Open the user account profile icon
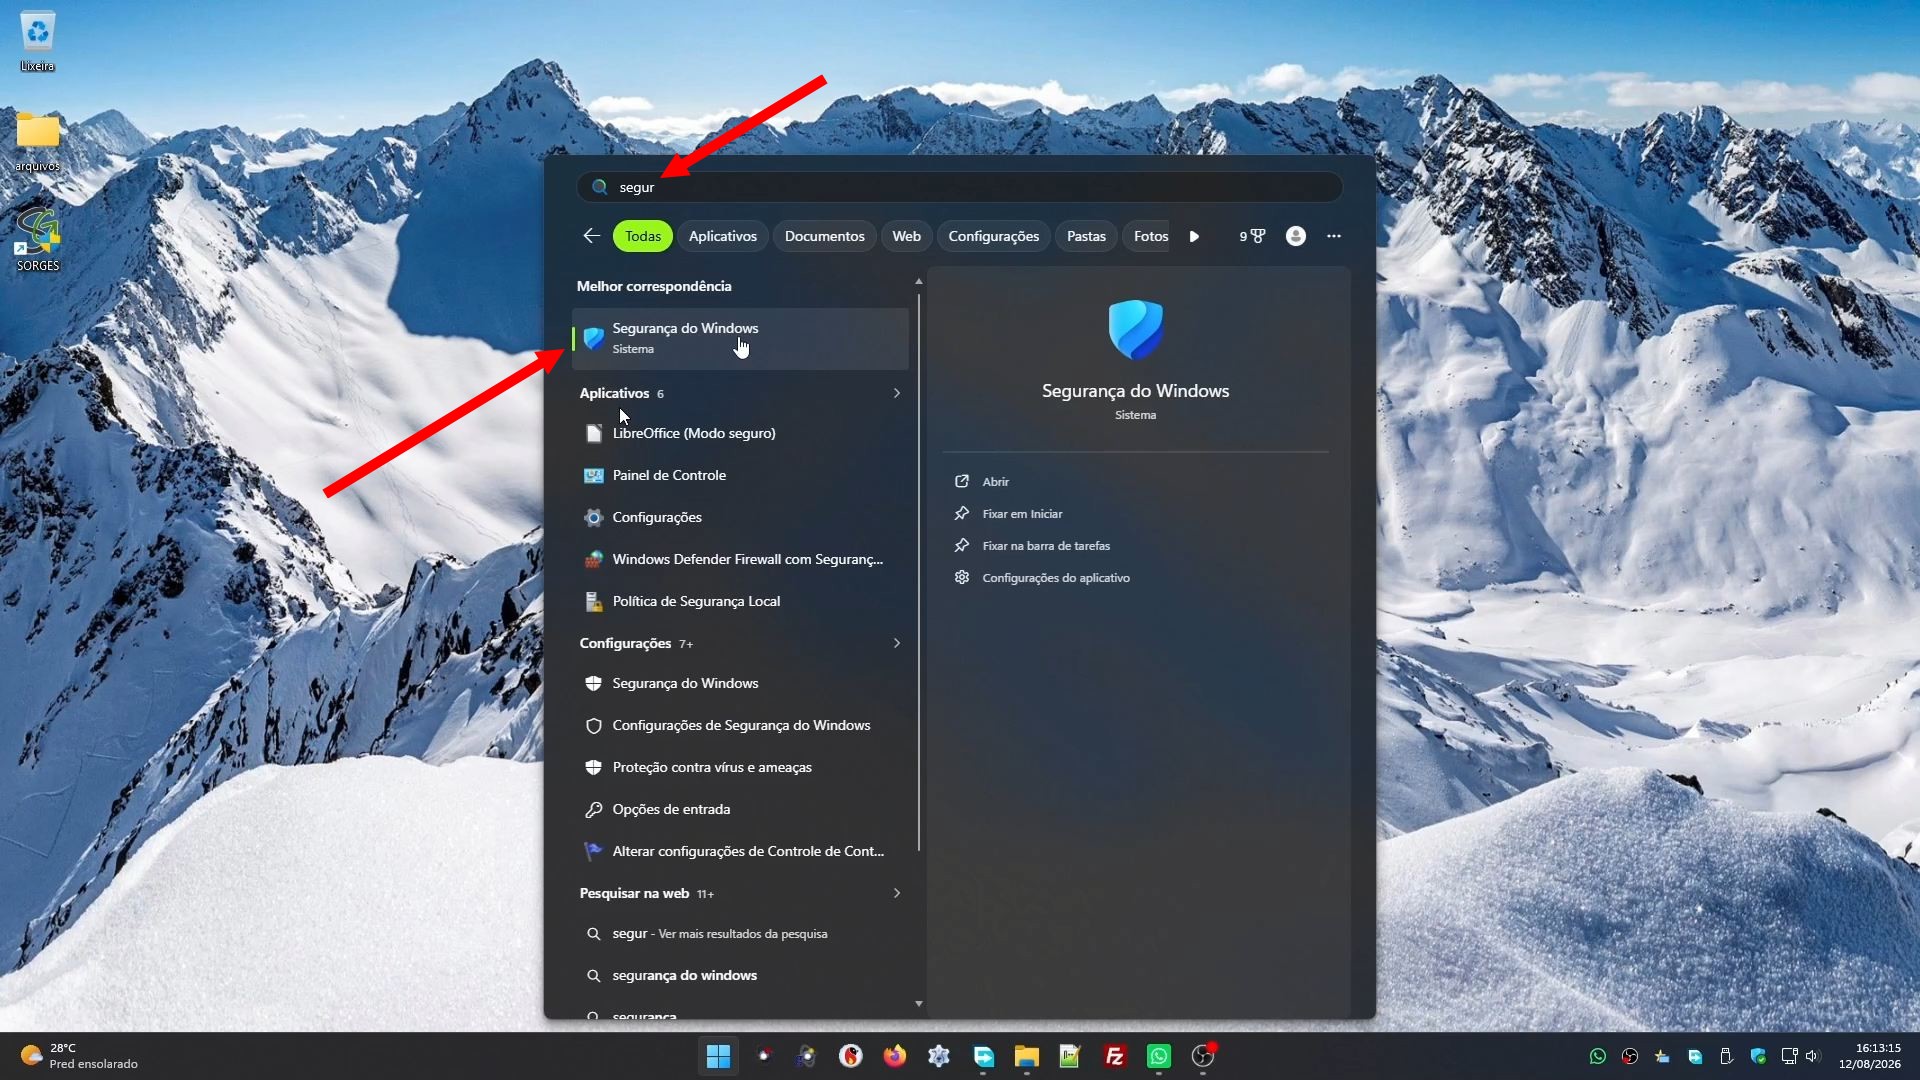This screenshot has height=1080, width=1920. pyautogui.click(x=1296, y=236)
